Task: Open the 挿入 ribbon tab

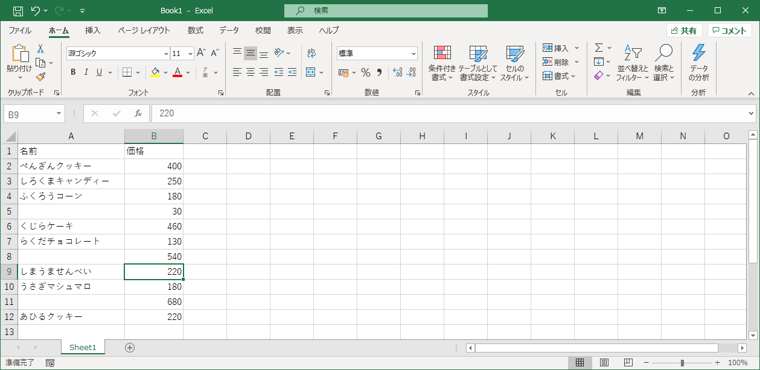Action: coord(93,30)
